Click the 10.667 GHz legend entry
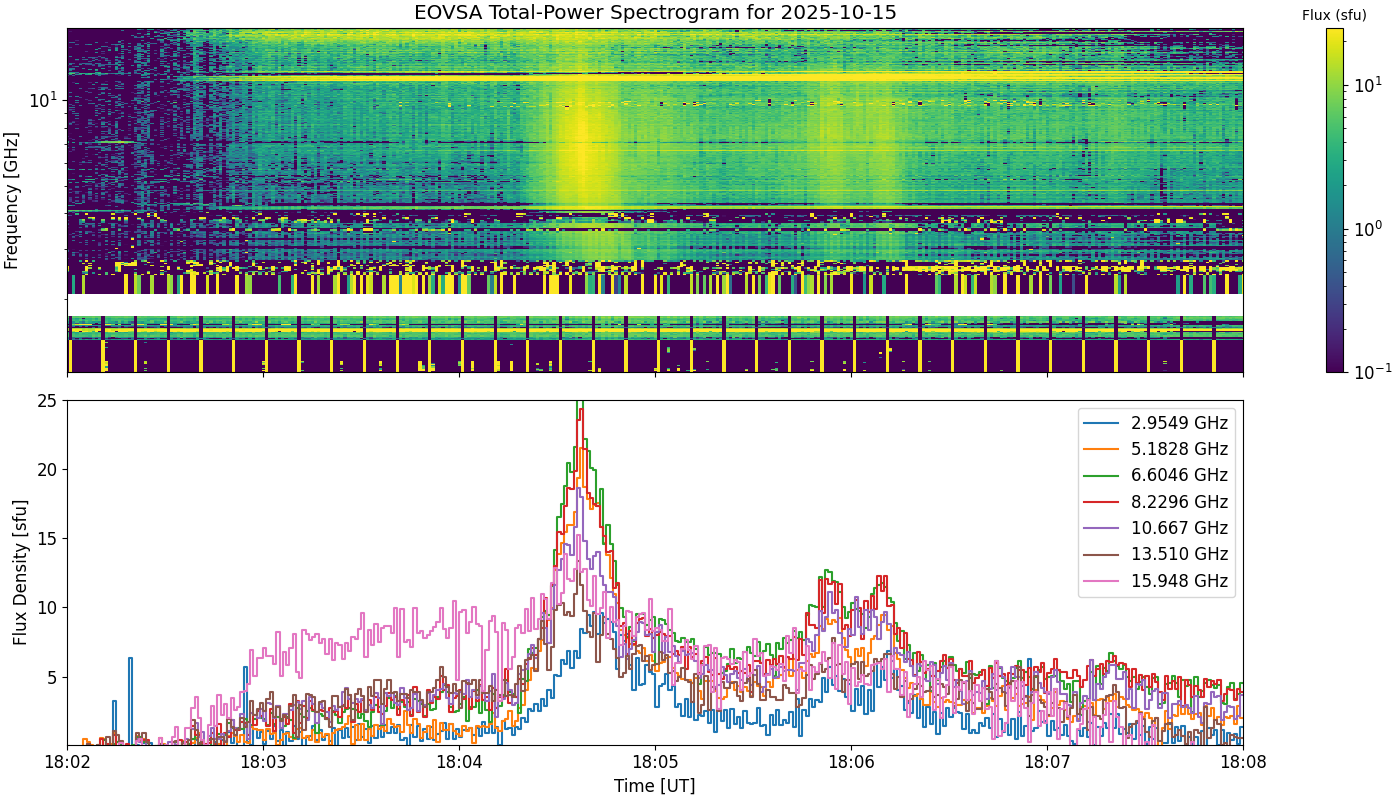Image resolution: width=1400 pixels, height=800 pixels. coord(1156,528)
